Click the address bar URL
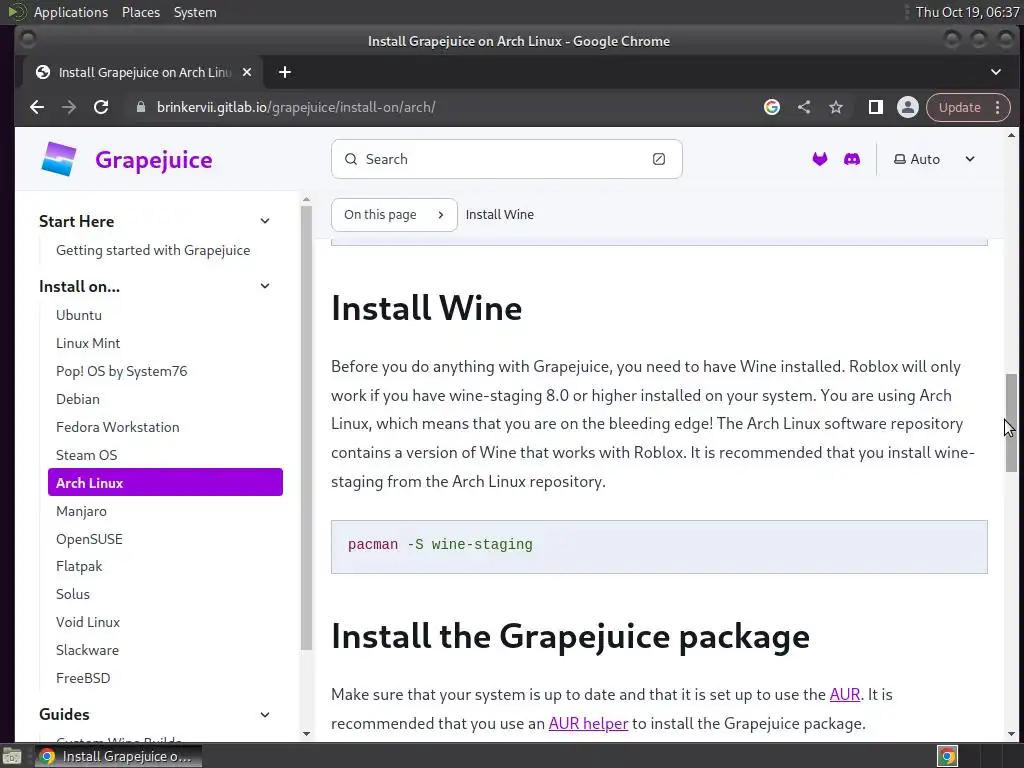The width and height of the screenshot is (1024, 768). click(x=296, y=107)
